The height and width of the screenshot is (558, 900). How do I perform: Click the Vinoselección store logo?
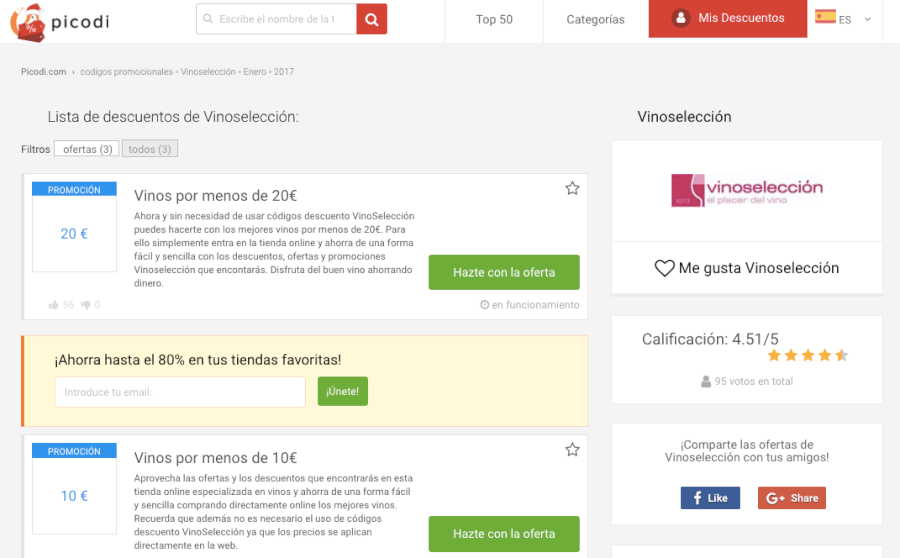pos(747,191)
